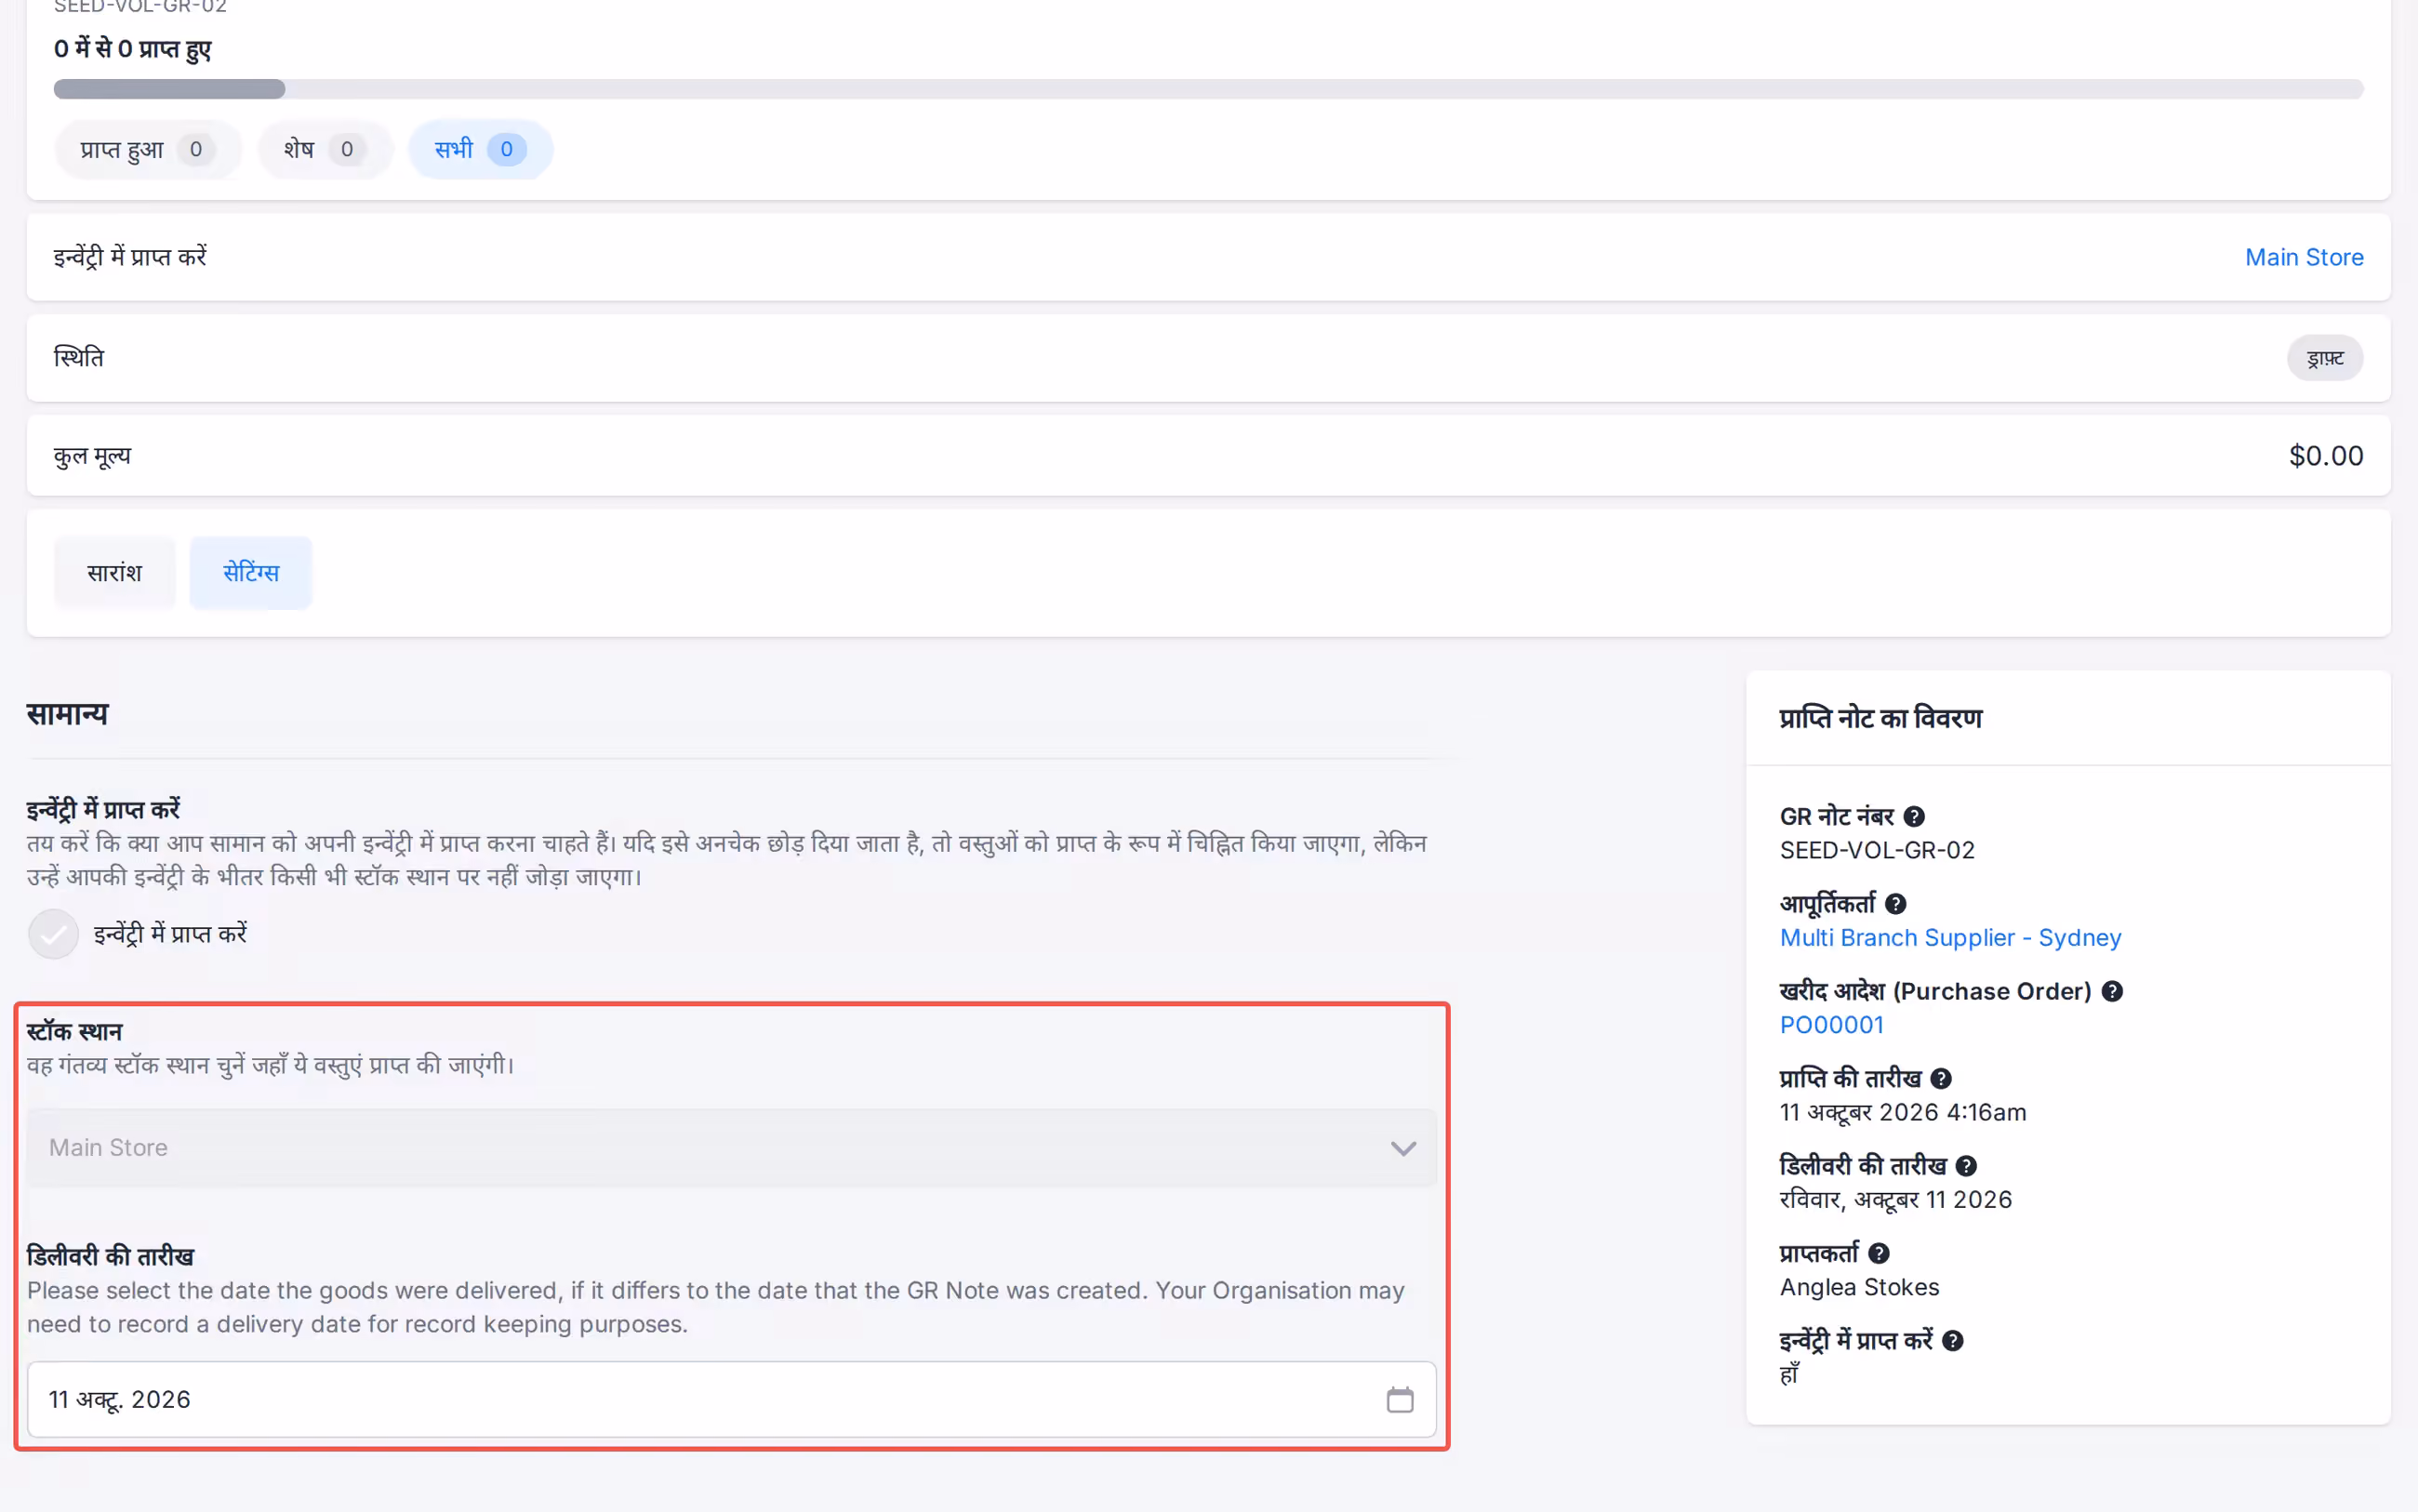Screen dimensions: 2418x1512
Task: Toggle the इन्वेंट्री में प्राप्त करें checkbox
Action: coord(53,934)
